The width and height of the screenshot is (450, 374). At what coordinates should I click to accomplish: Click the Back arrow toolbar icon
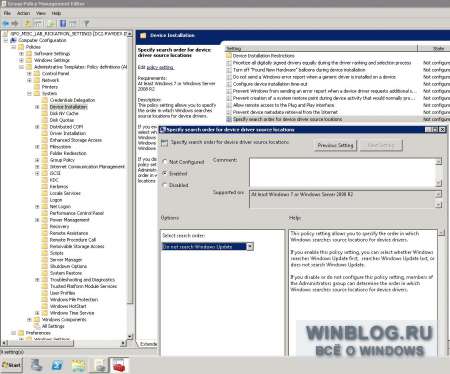(x=6, y=23)
